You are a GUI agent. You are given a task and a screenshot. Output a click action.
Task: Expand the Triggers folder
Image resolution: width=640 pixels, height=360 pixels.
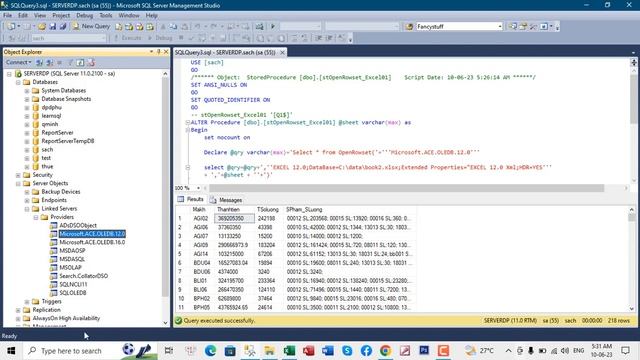(x=27, y=302)
